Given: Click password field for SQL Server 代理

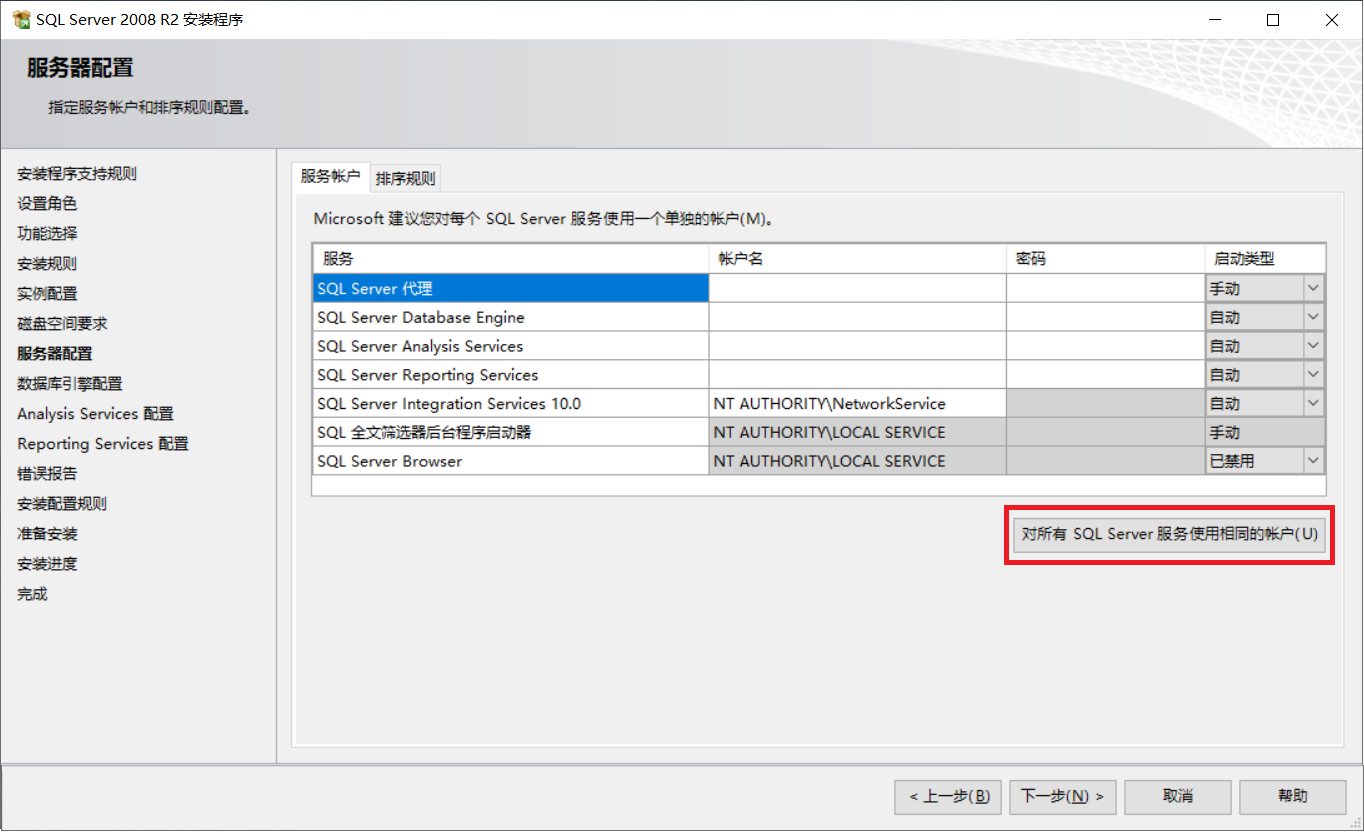Looking at the screenshot, I should [x=1105, y=288].
